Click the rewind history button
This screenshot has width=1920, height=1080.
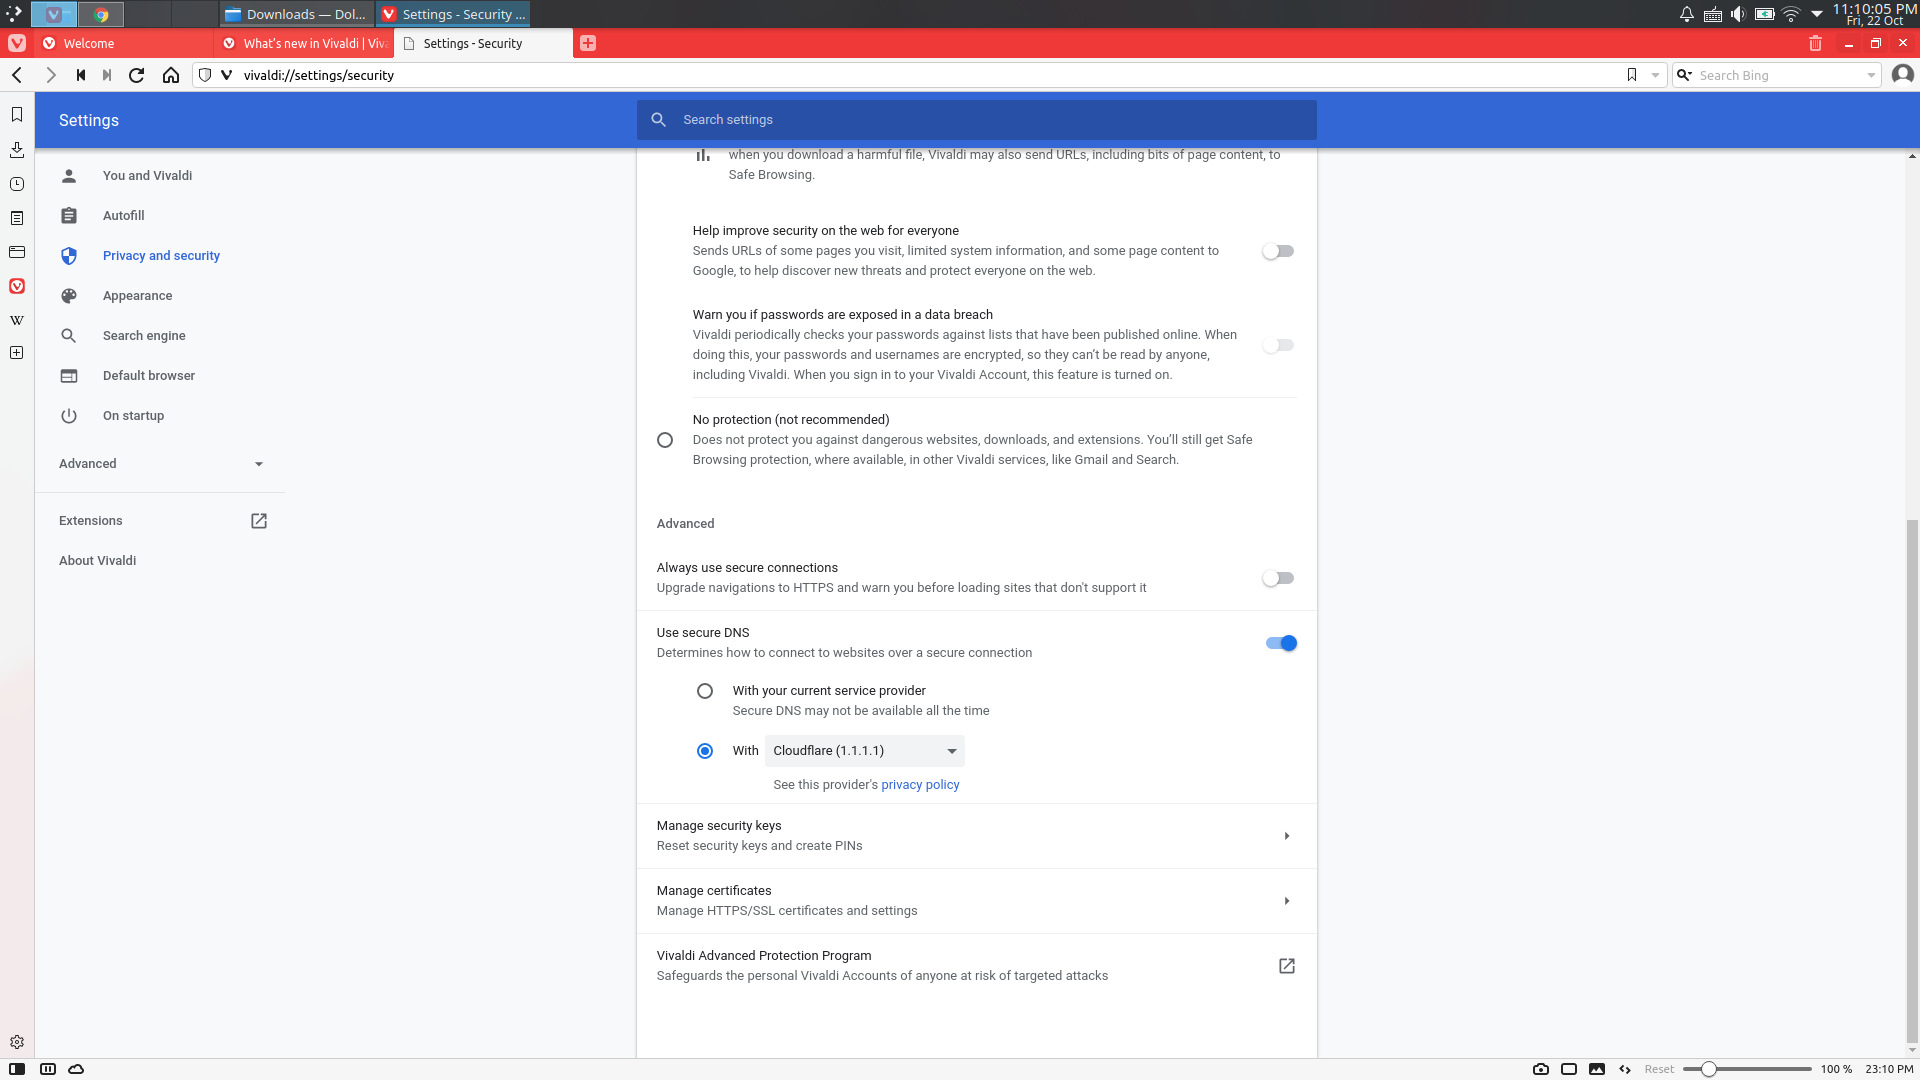pos(81,75)
